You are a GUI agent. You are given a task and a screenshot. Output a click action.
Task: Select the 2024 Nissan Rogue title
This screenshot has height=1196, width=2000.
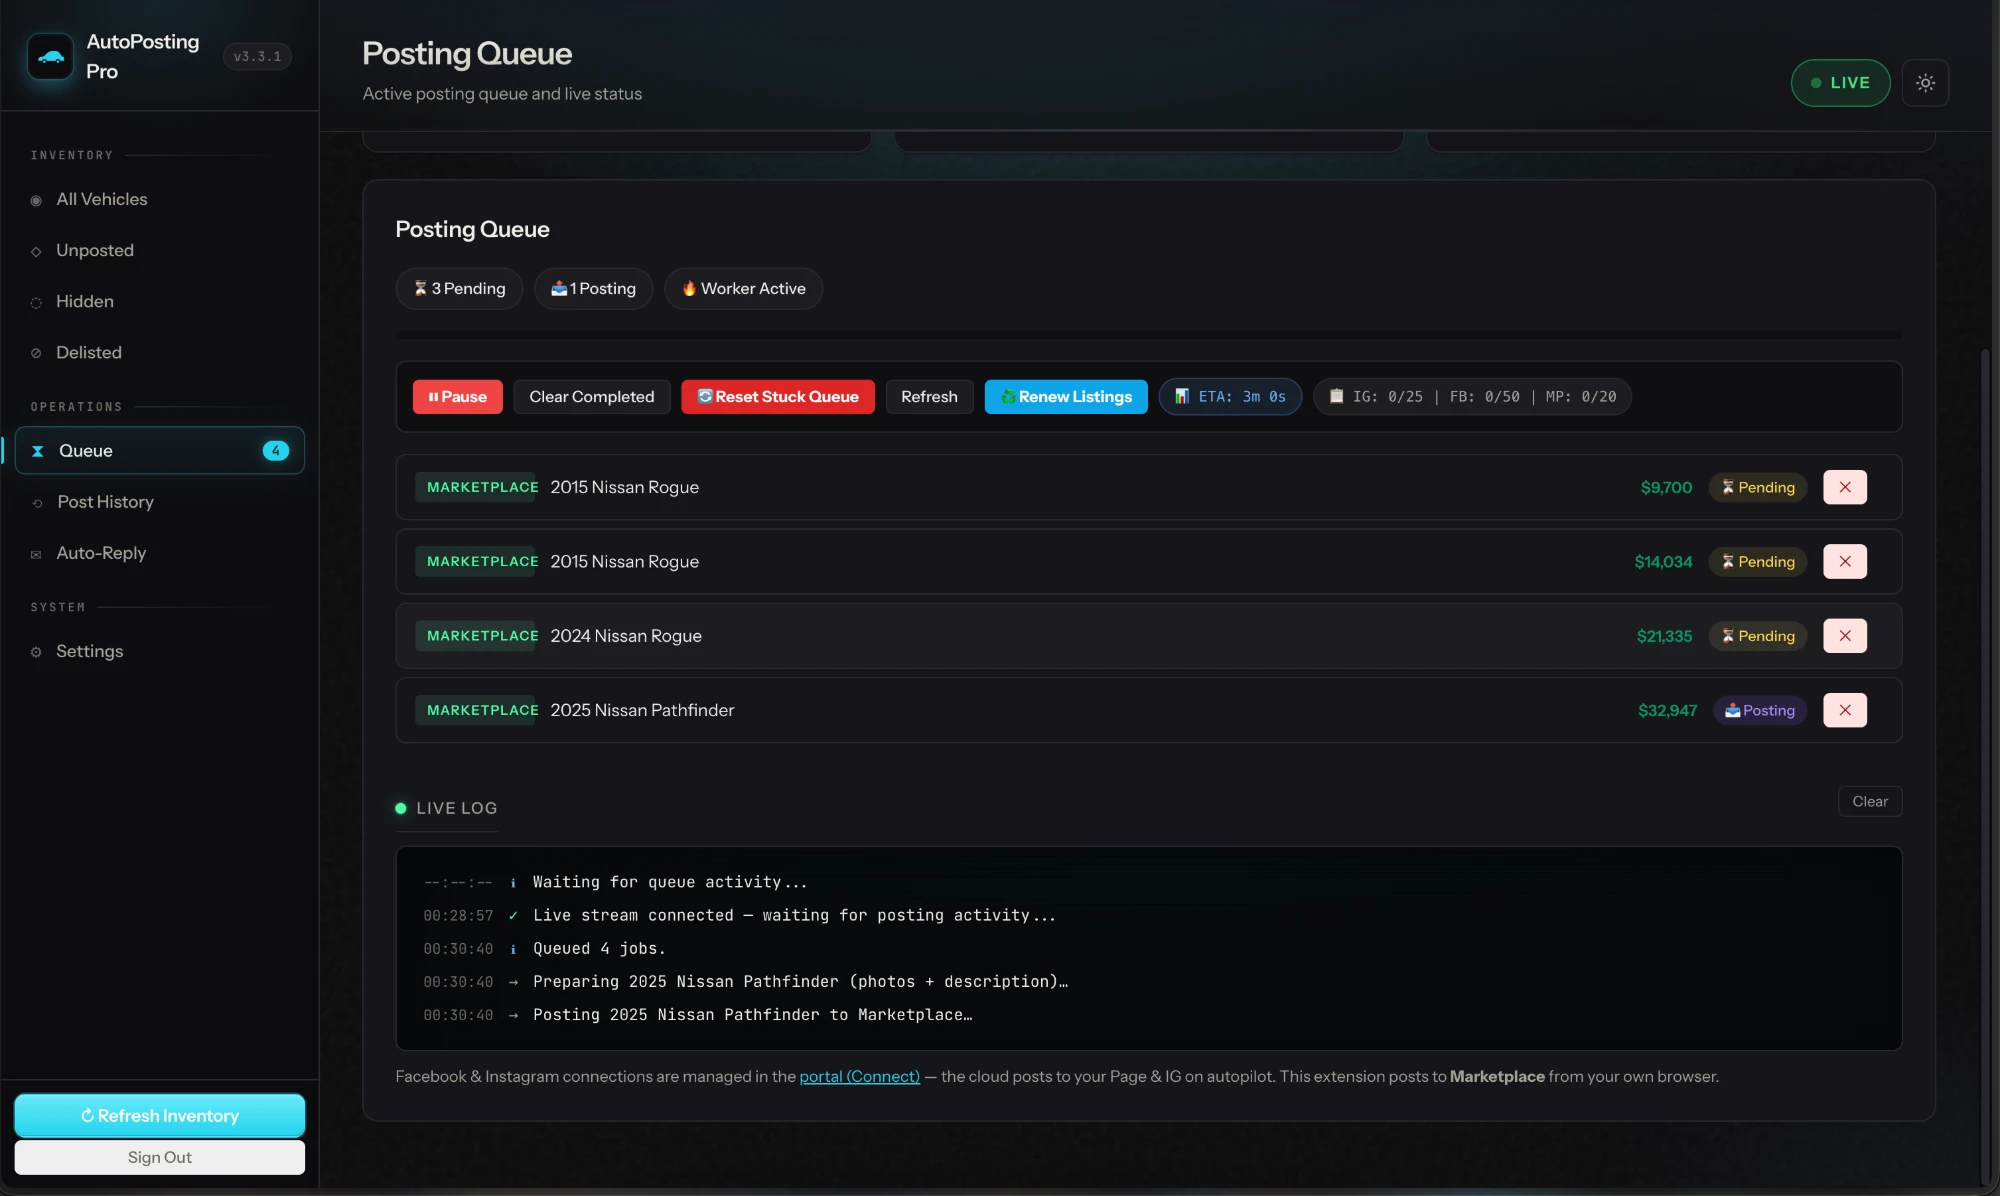(626, 636)
